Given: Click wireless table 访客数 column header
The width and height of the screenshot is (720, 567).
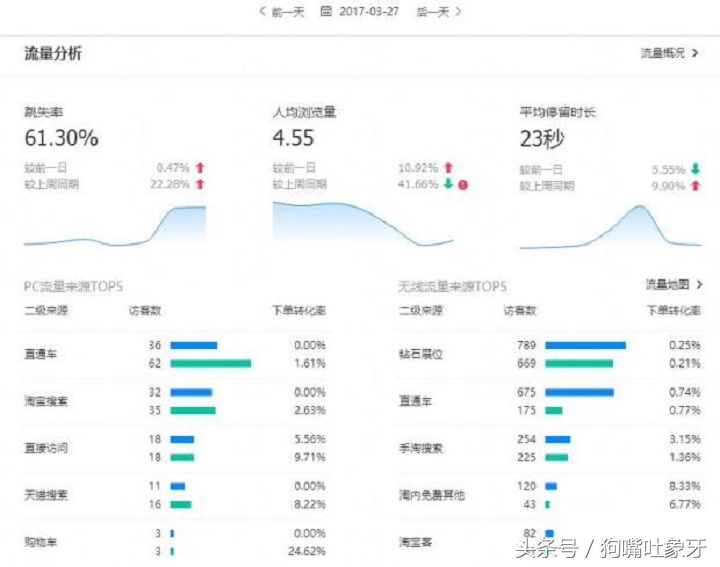Looking at the screenshot, I should coord(520,311).
